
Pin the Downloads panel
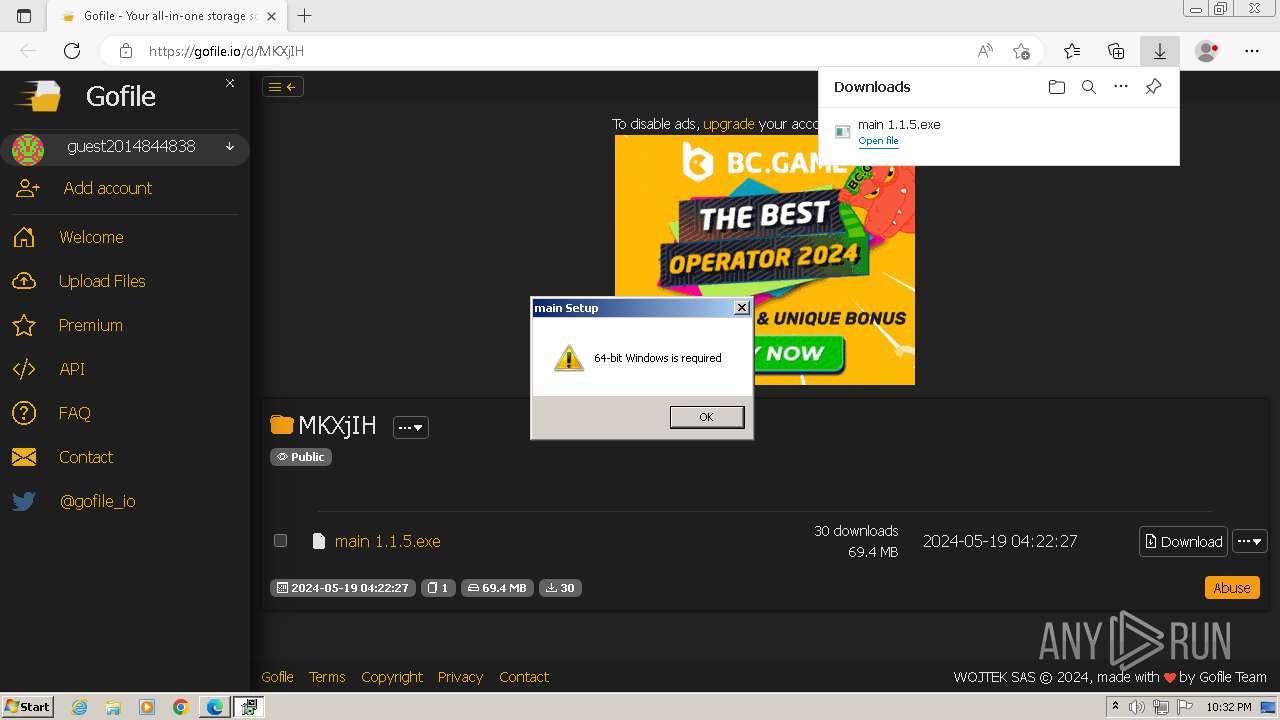[x=1153, y=87]
